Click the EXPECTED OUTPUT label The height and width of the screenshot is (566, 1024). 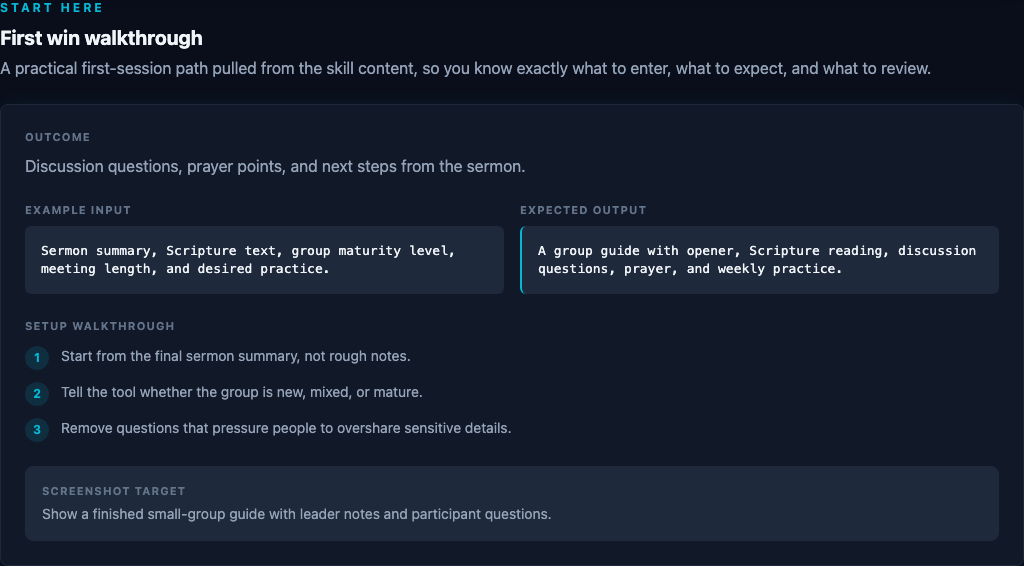coord(583,210)
